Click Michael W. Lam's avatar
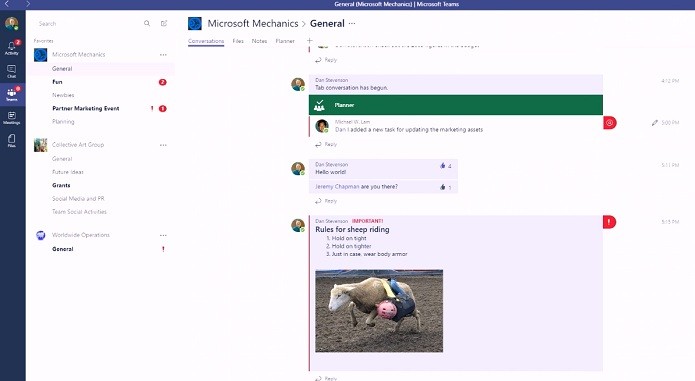Image resolution: width=695 pixels, height=381 pixels. click(322, 126)
